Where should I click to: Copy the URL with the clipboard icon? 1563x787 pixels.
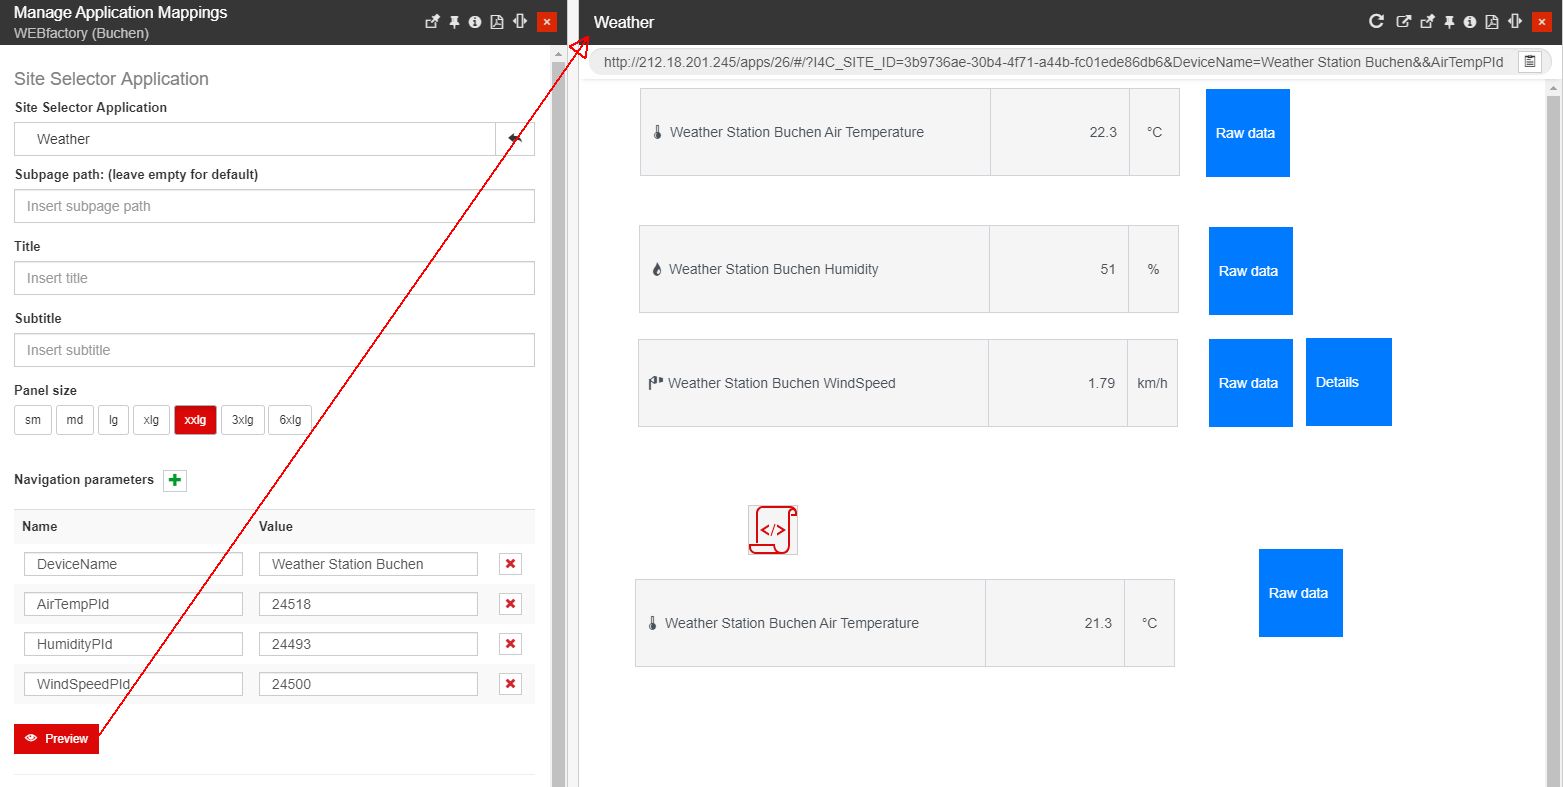[1529, 62]
